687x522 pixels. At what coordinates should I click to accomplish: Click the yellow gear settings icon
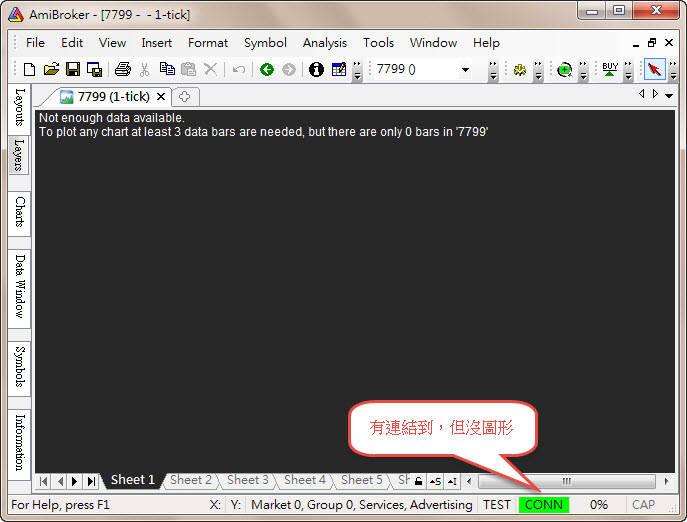point(520,70)
